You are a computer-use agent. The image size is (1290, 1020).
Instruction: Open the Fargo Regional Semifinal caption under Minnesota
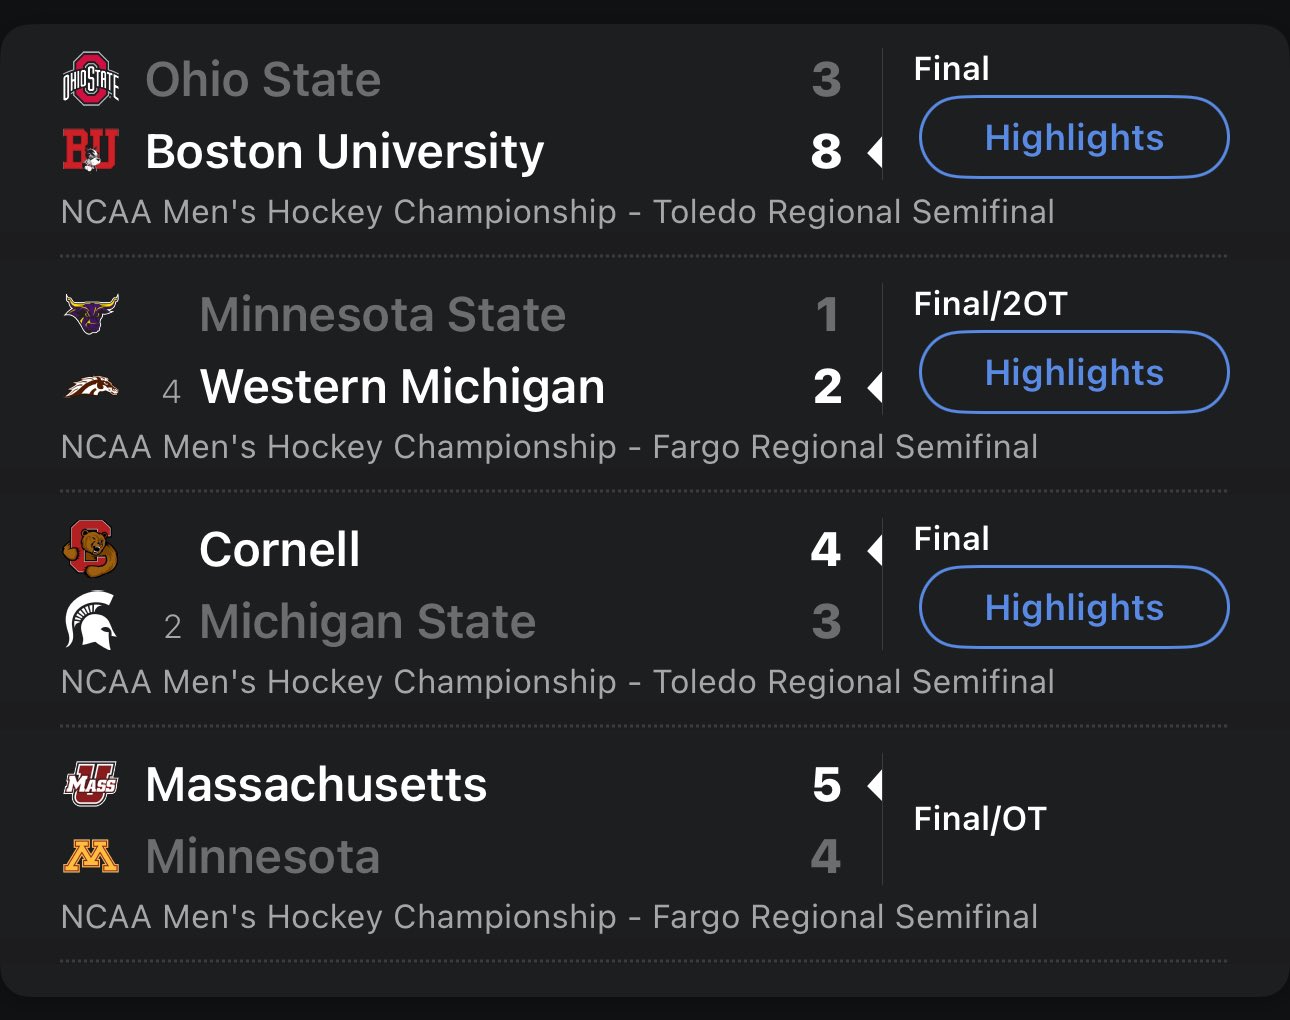(549, 917)
